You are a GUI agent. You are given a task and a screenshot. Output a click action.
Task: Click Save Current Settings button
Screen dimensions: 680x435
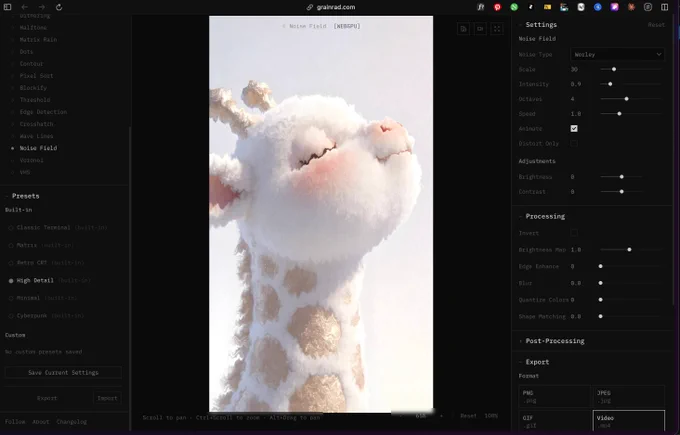click(63, 373)
